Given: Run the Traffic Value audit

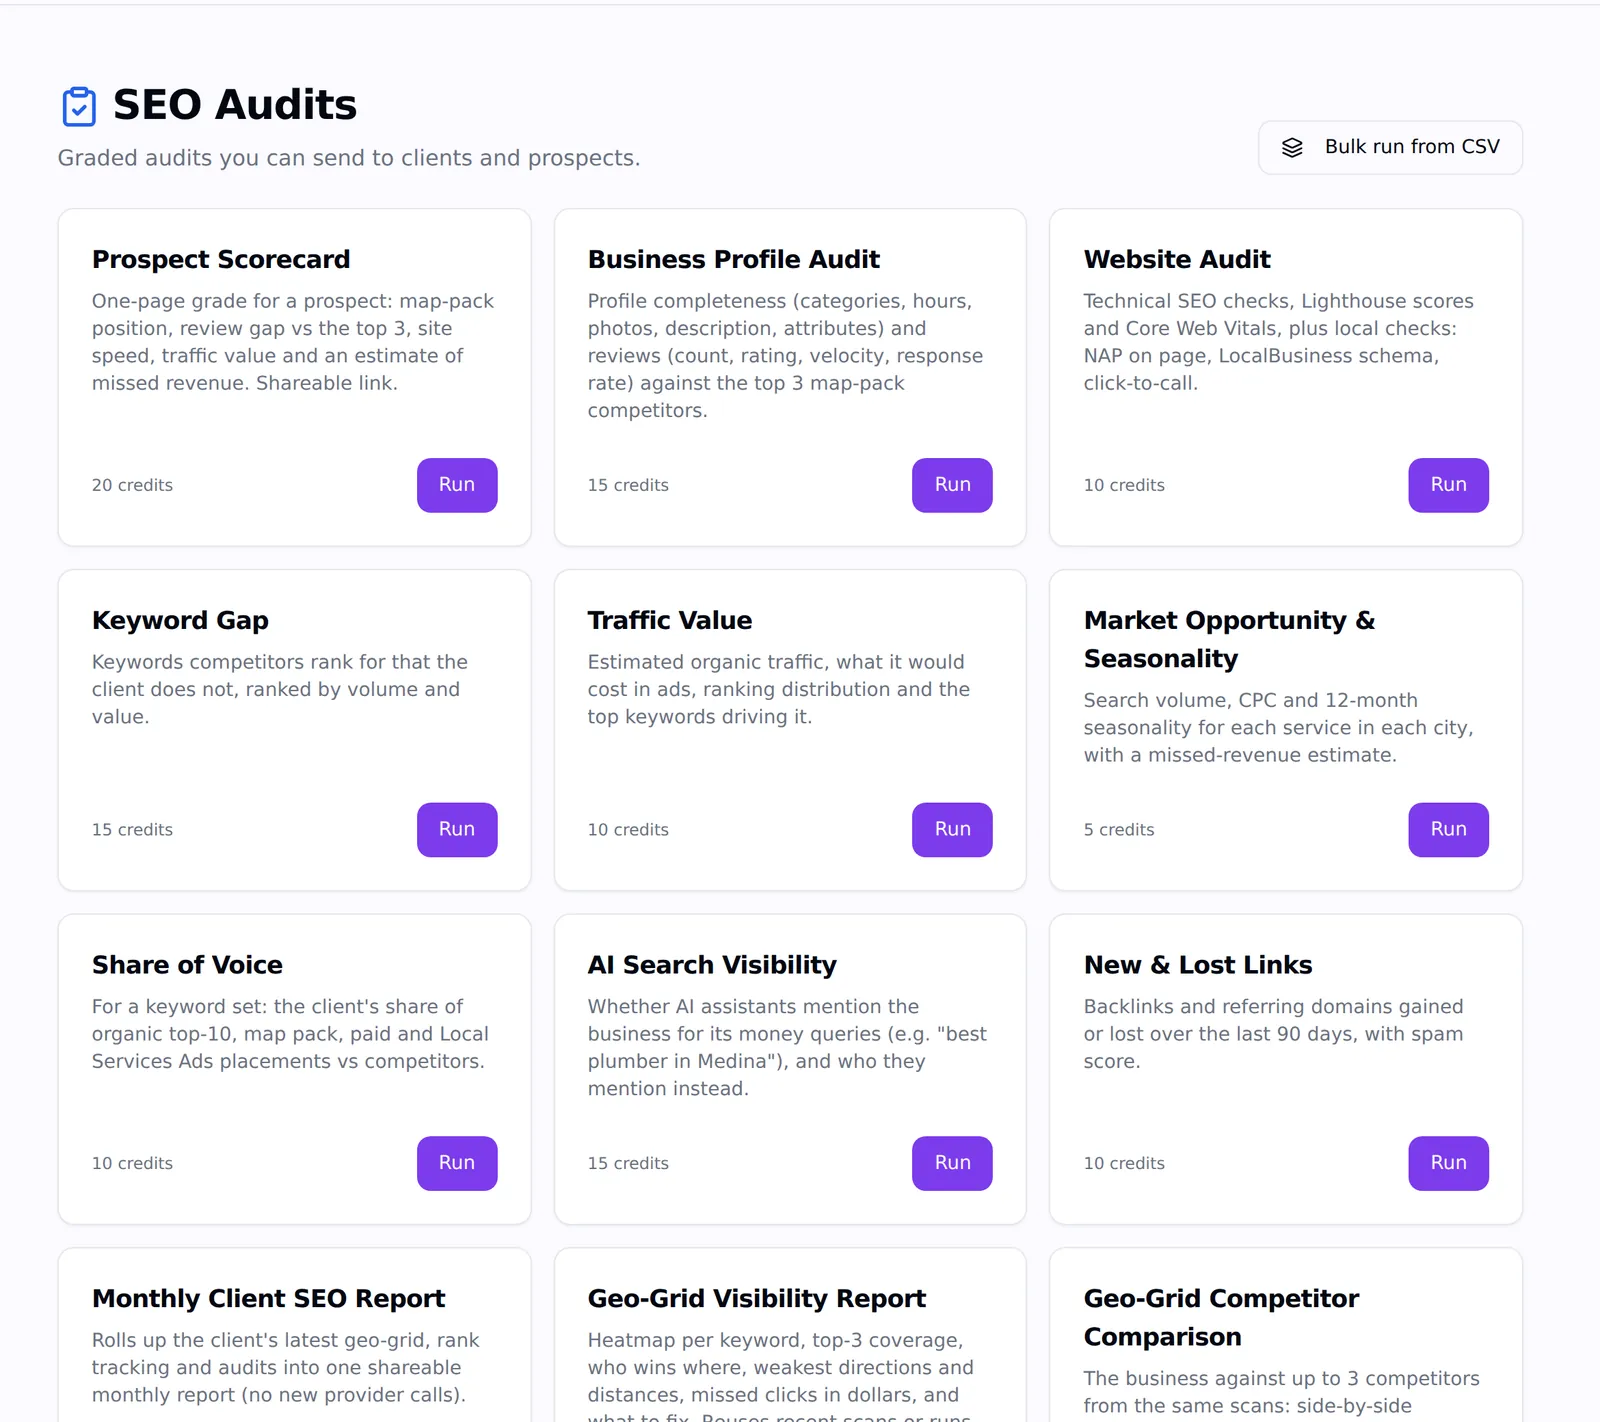Looking at the screenshot, I should 952,829.
